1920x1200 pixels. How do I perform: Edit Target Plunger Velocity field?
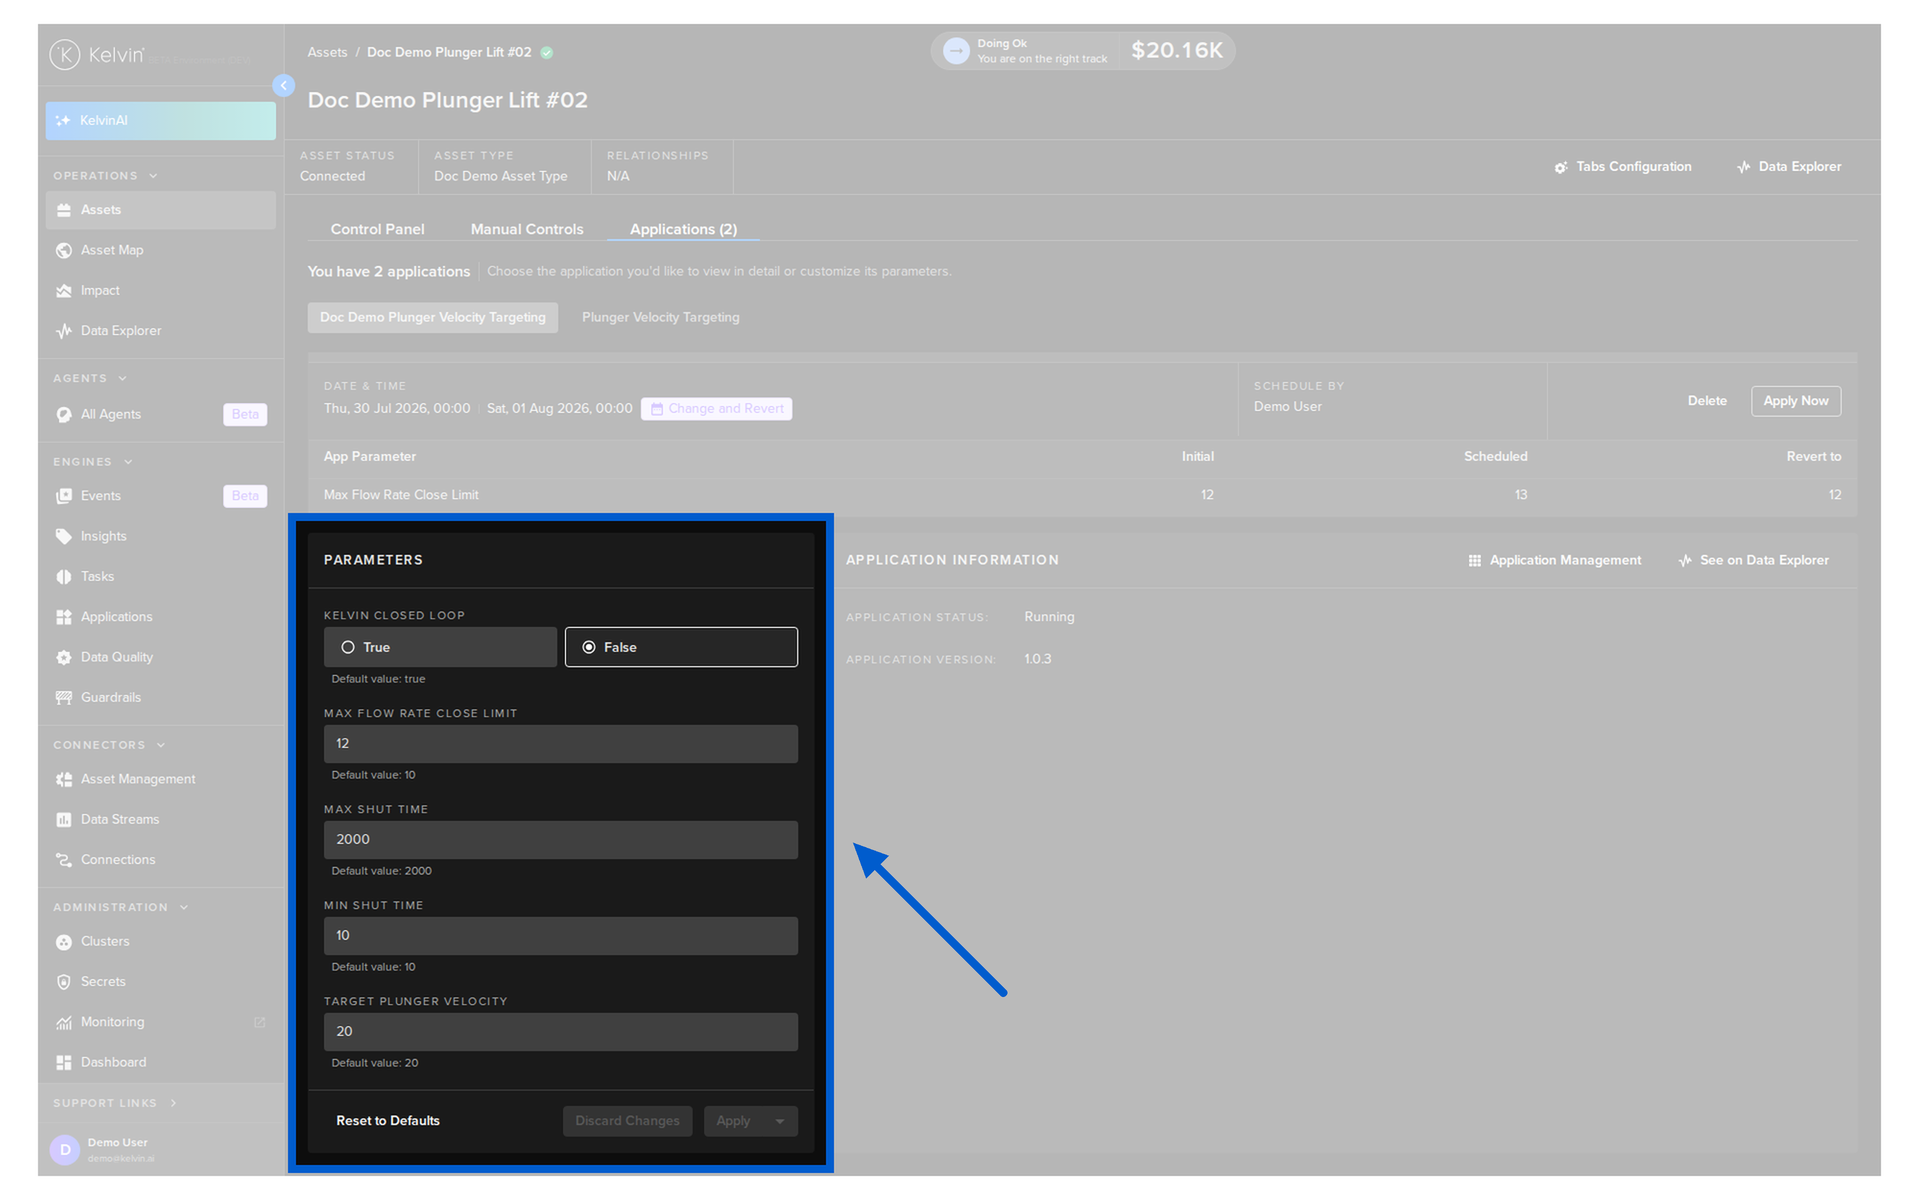561,1032
